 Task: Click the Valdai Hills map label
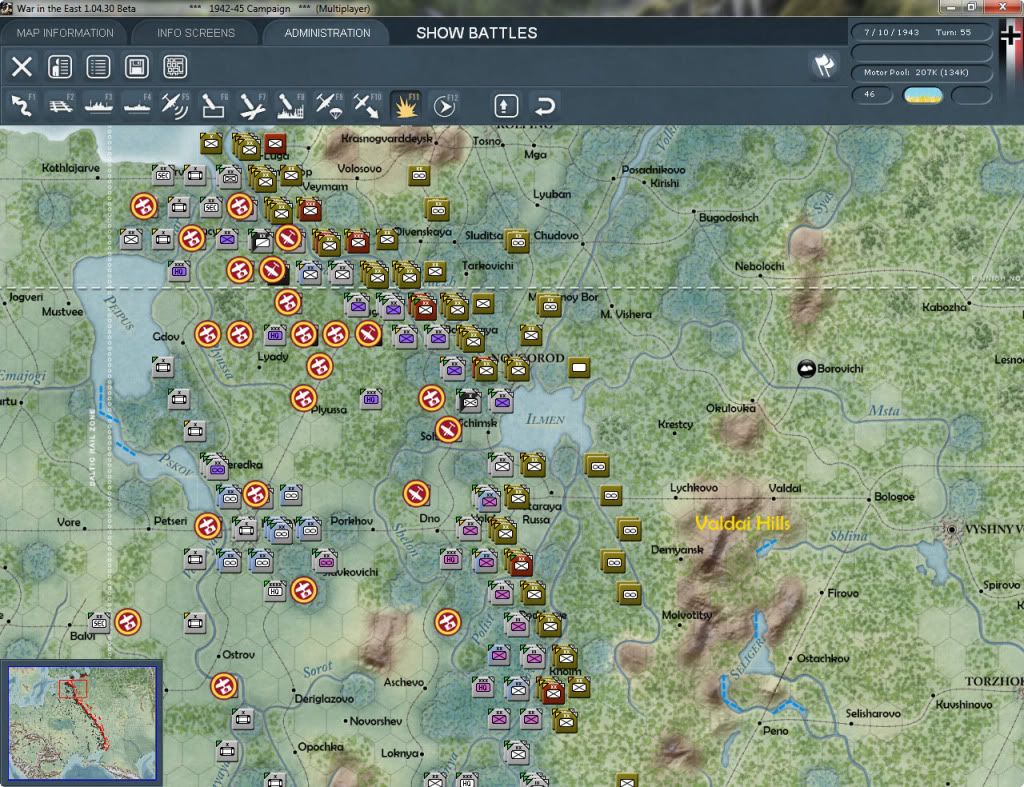pos(743,523)
